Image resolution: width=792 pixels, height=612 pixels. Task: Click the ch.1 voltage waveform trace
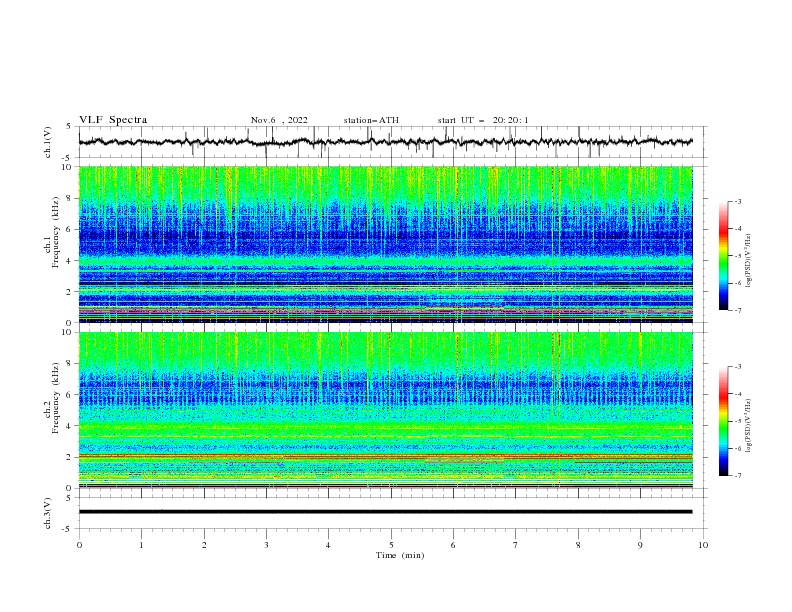point(385,142)
